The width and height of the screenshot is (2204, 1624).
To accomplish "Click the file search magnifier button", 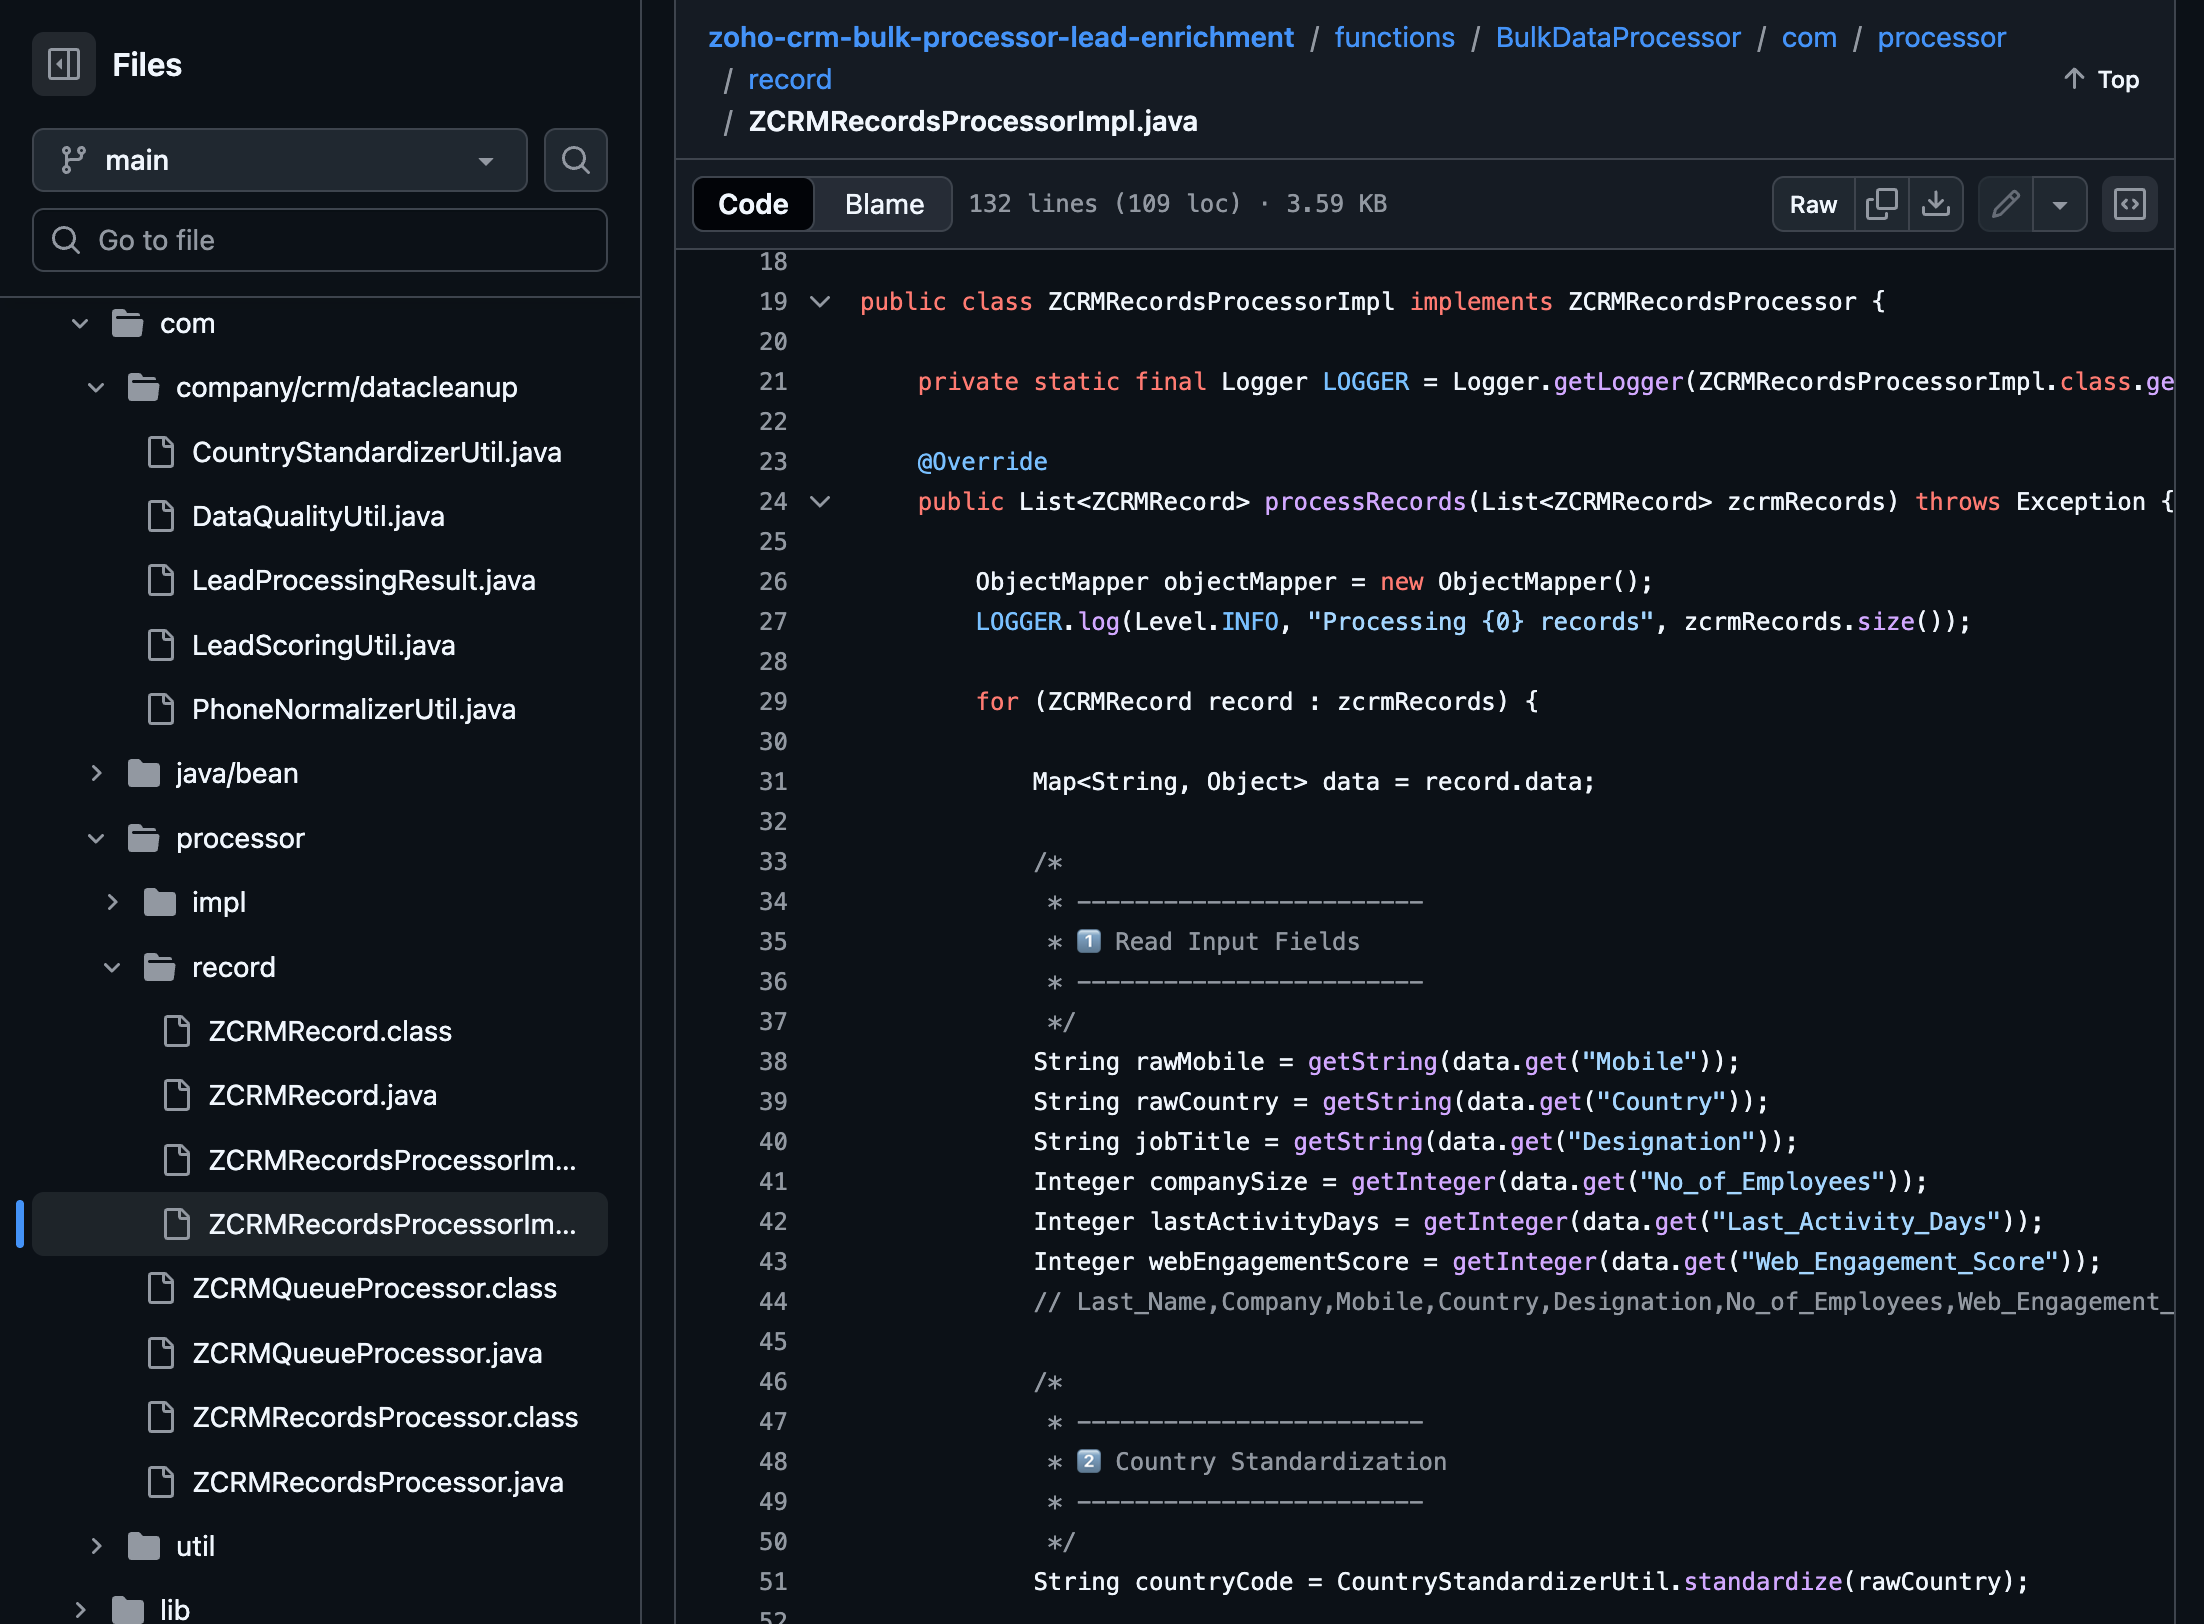I will 575,160.
